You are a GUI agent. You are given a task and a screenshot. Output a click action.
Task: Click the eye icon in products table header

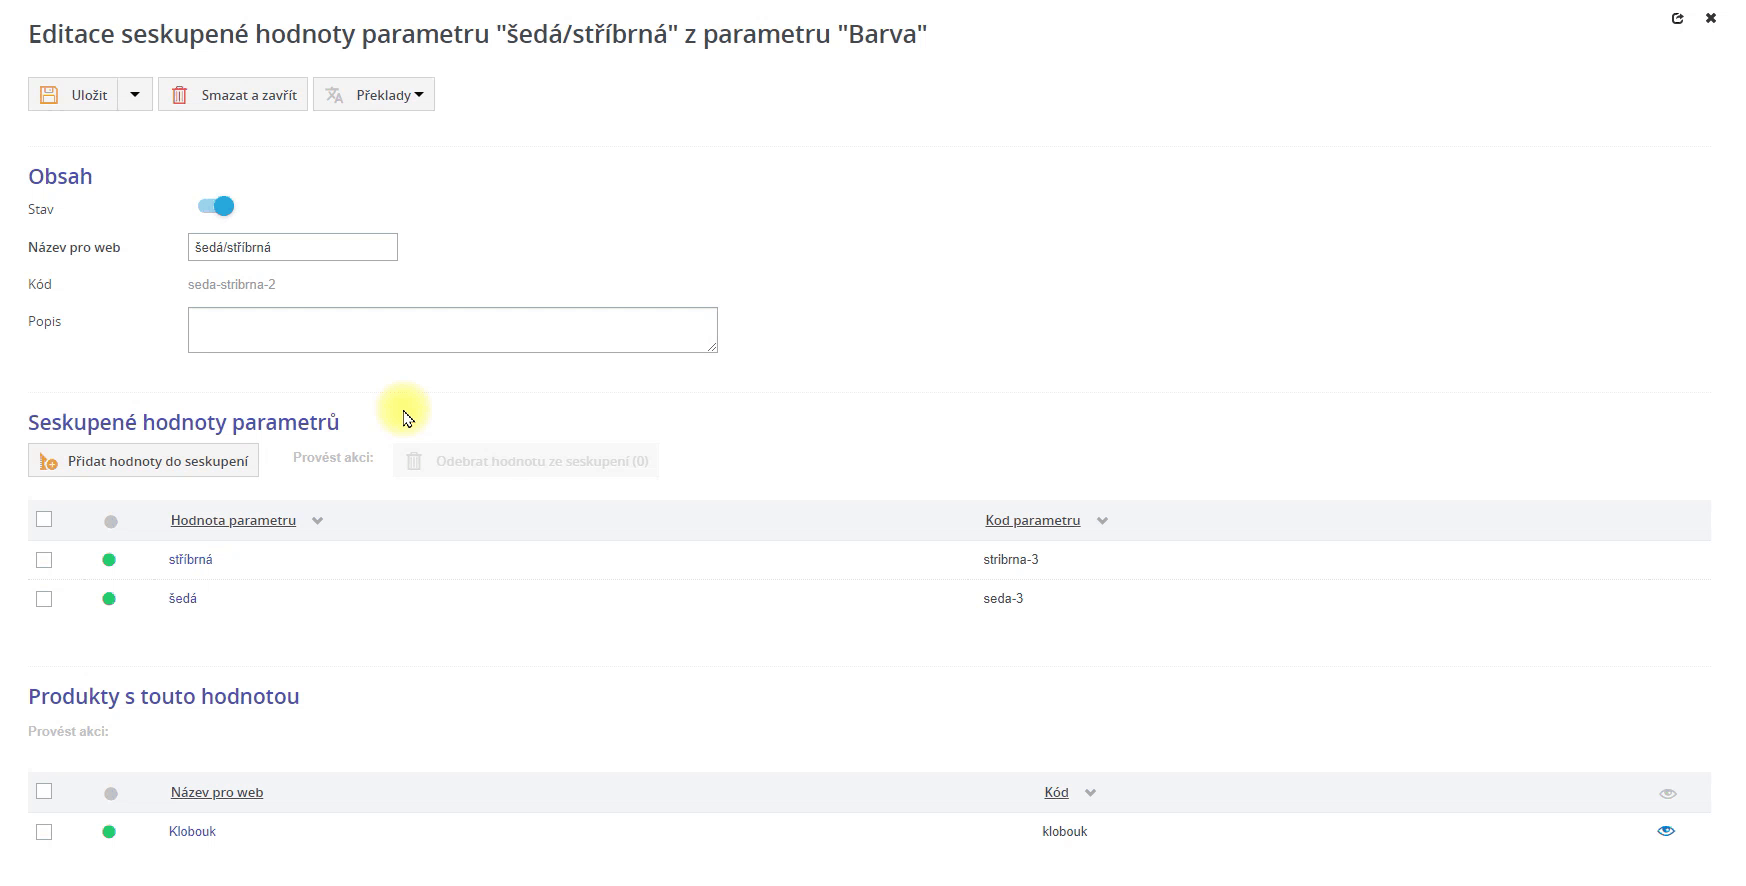[1667, 793]
